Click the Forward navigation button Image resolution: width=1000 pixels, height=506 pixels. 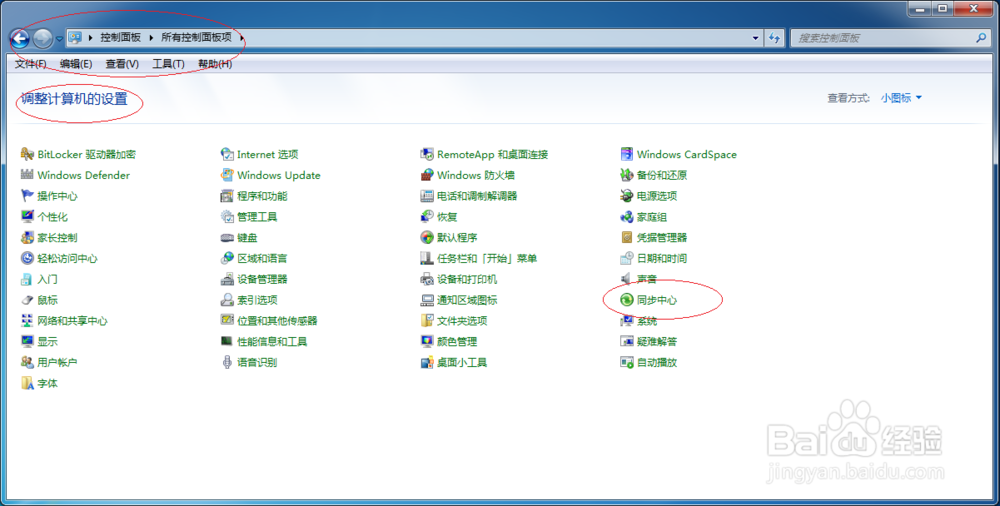tap(43, 38)
